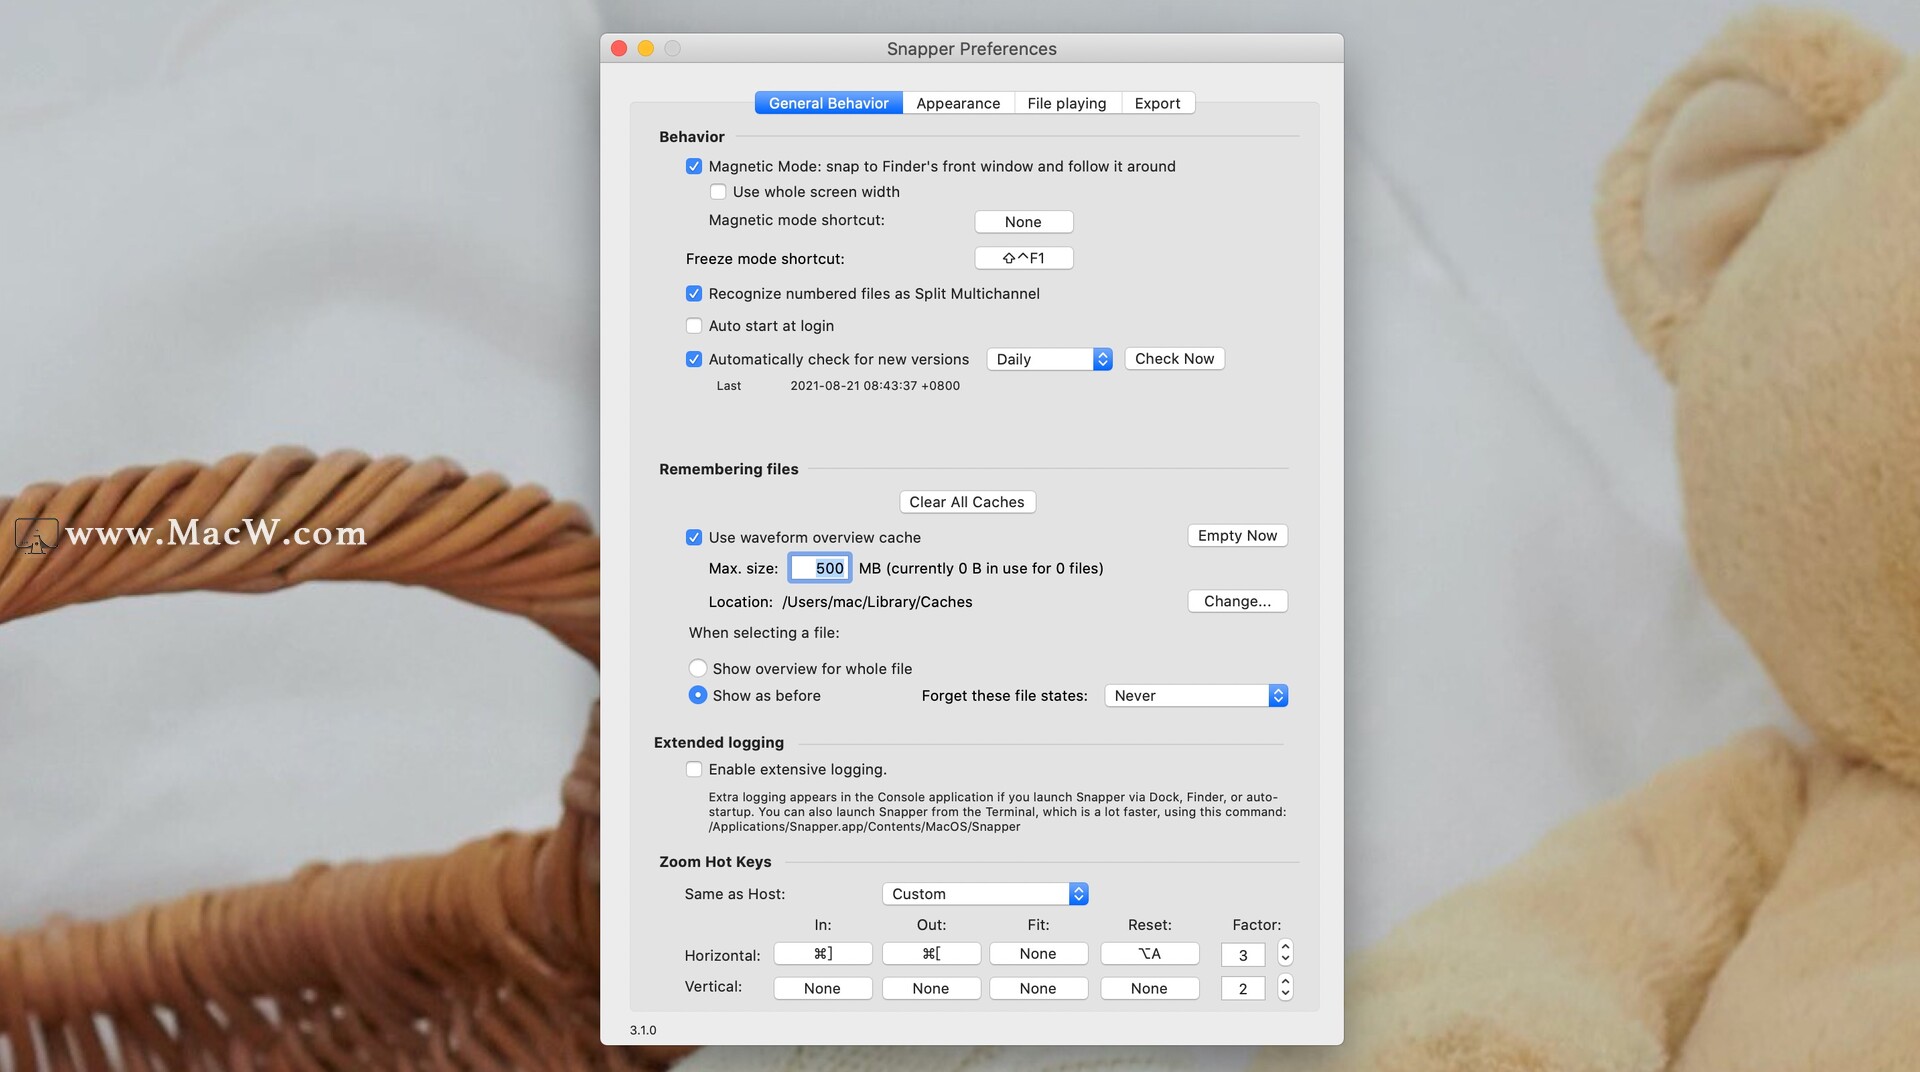This screenshot has width=1920, height=1072.
Task: Toggle Recognize numbered files as Split Multichannel
Action: coord(694,293)
